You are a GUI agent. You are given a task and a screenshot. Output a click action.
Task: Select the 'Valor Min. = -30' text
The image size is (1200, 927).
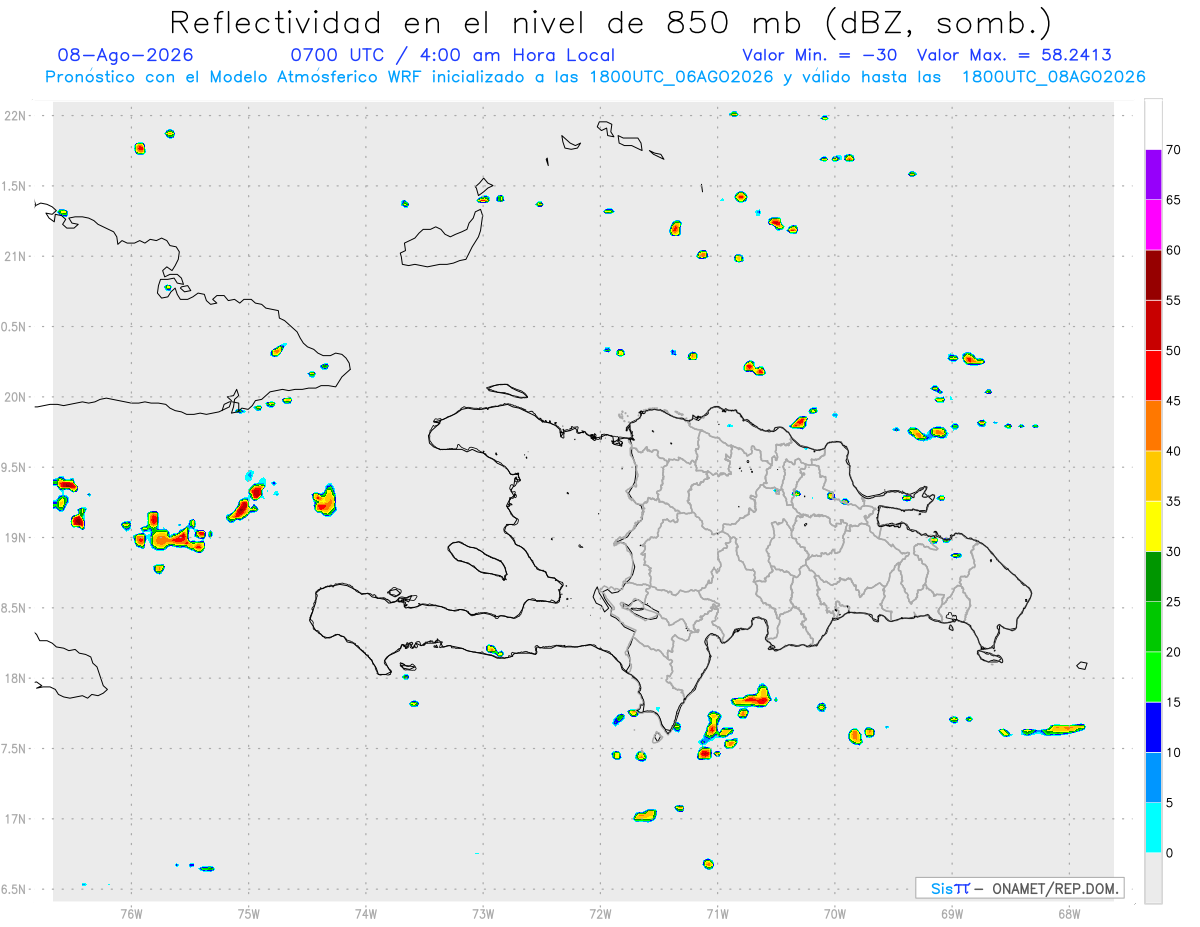(821, 55)
